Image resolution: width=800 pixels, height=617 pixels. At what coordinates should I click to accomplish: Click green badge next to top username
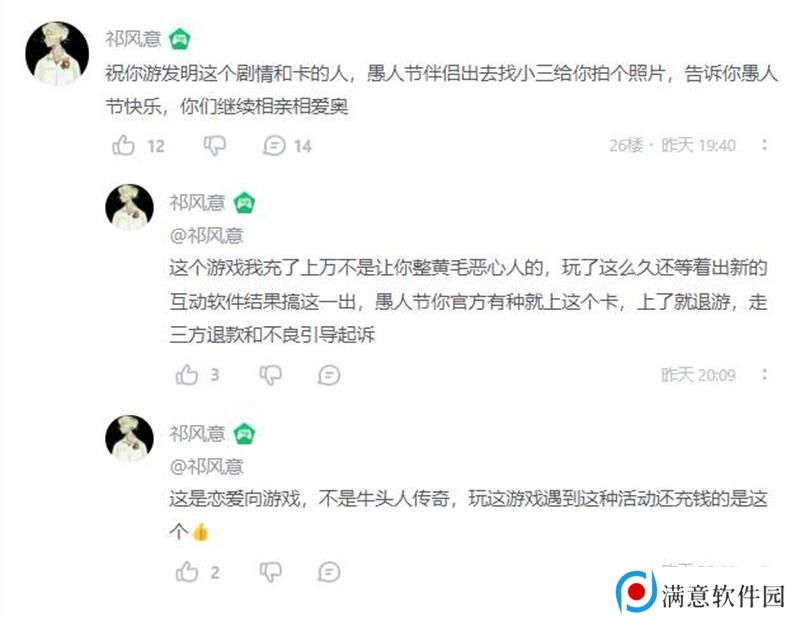coord(180,39)
